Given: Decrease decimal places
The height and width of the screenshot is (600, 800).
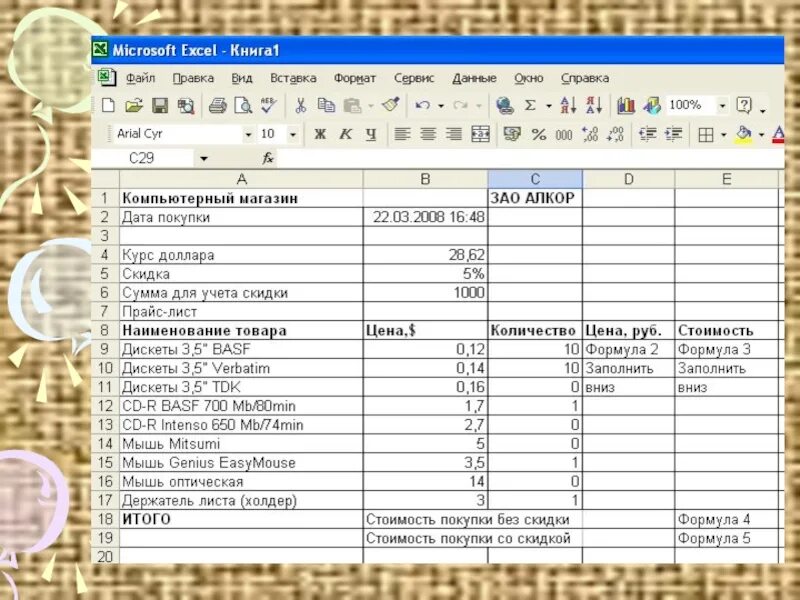Looking at the screenshot, I should point(615,134).
